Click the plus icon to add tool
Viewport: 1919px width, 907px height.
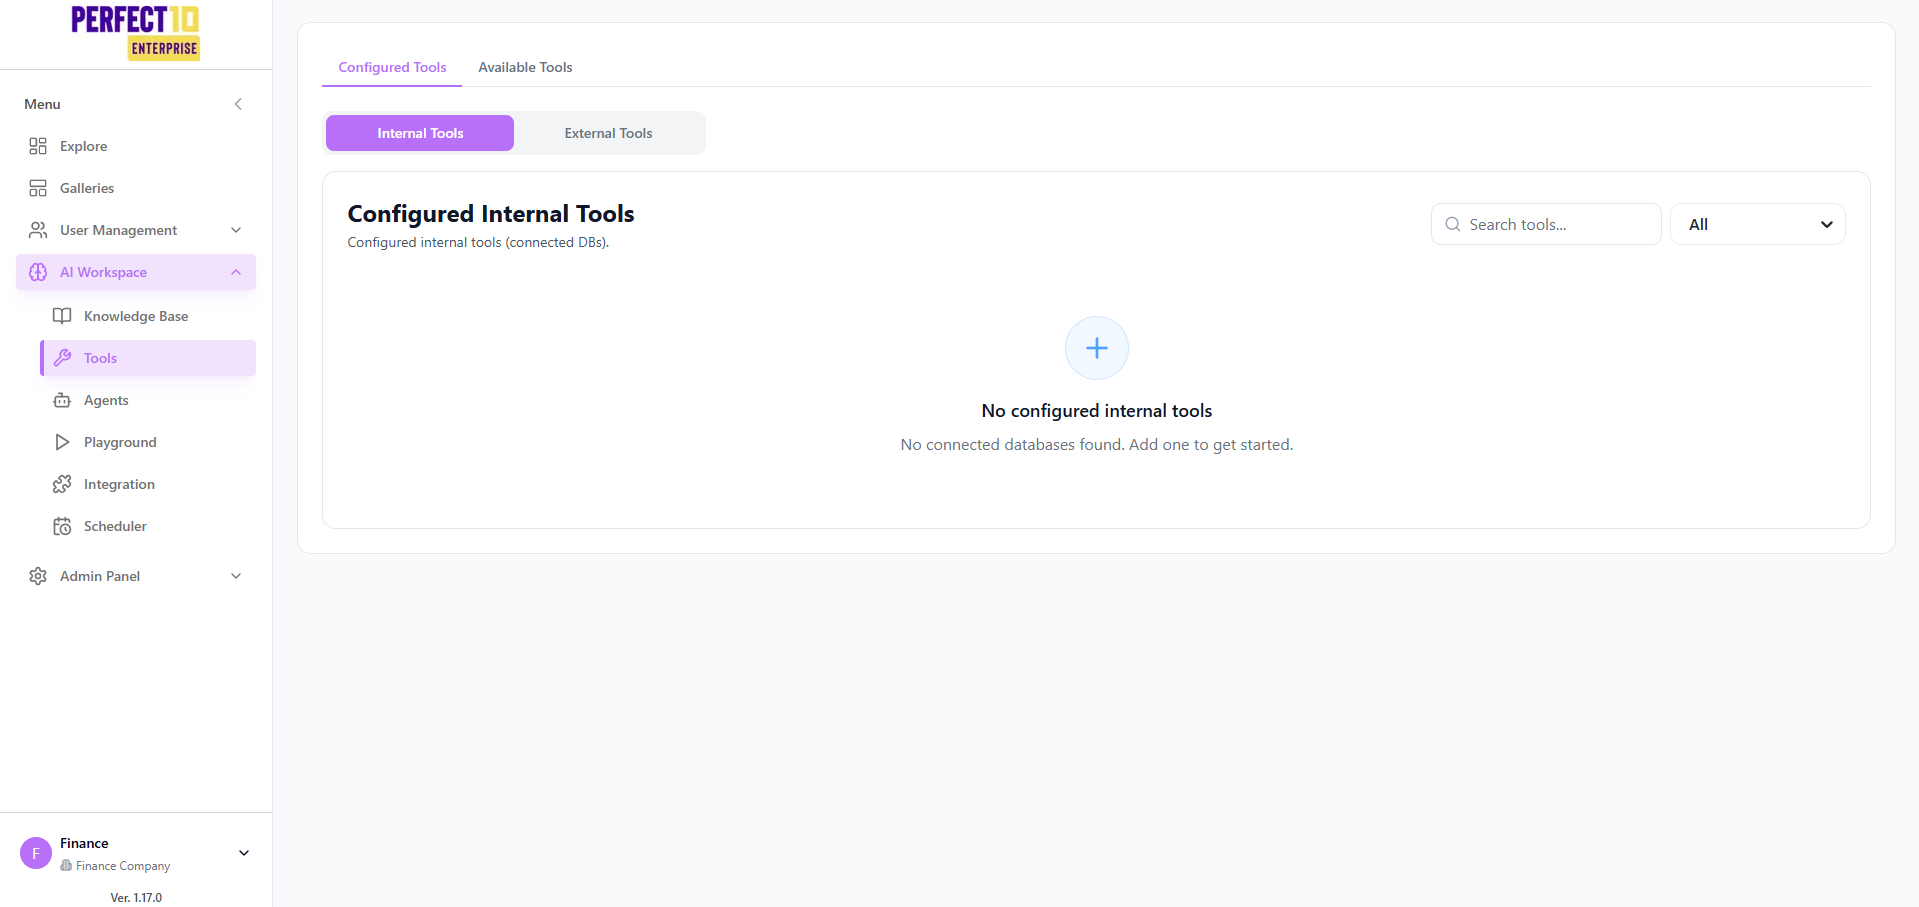tap(1097, 348)
